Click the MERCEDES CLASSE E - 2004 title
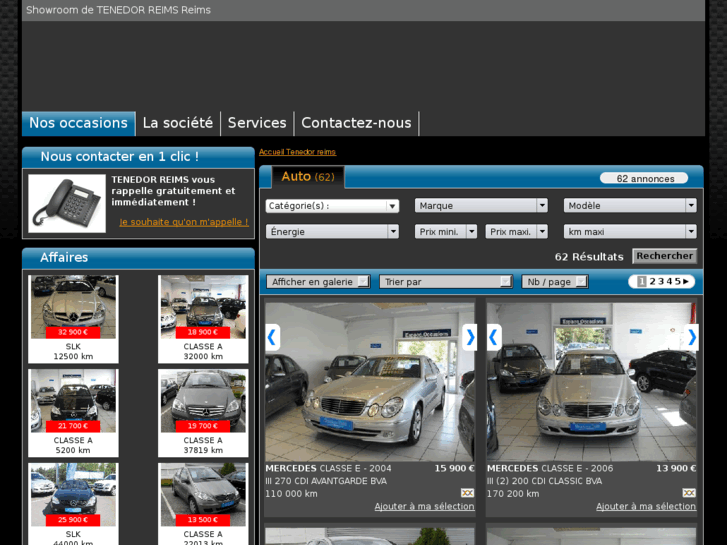 [x=328, y=468]
